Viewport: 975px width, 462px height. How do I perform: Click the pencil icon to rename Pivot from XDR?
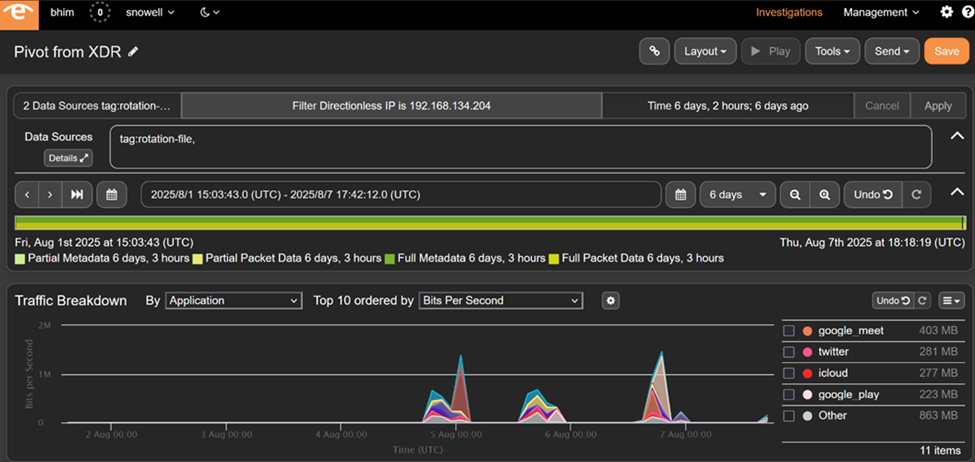(134, 51)
